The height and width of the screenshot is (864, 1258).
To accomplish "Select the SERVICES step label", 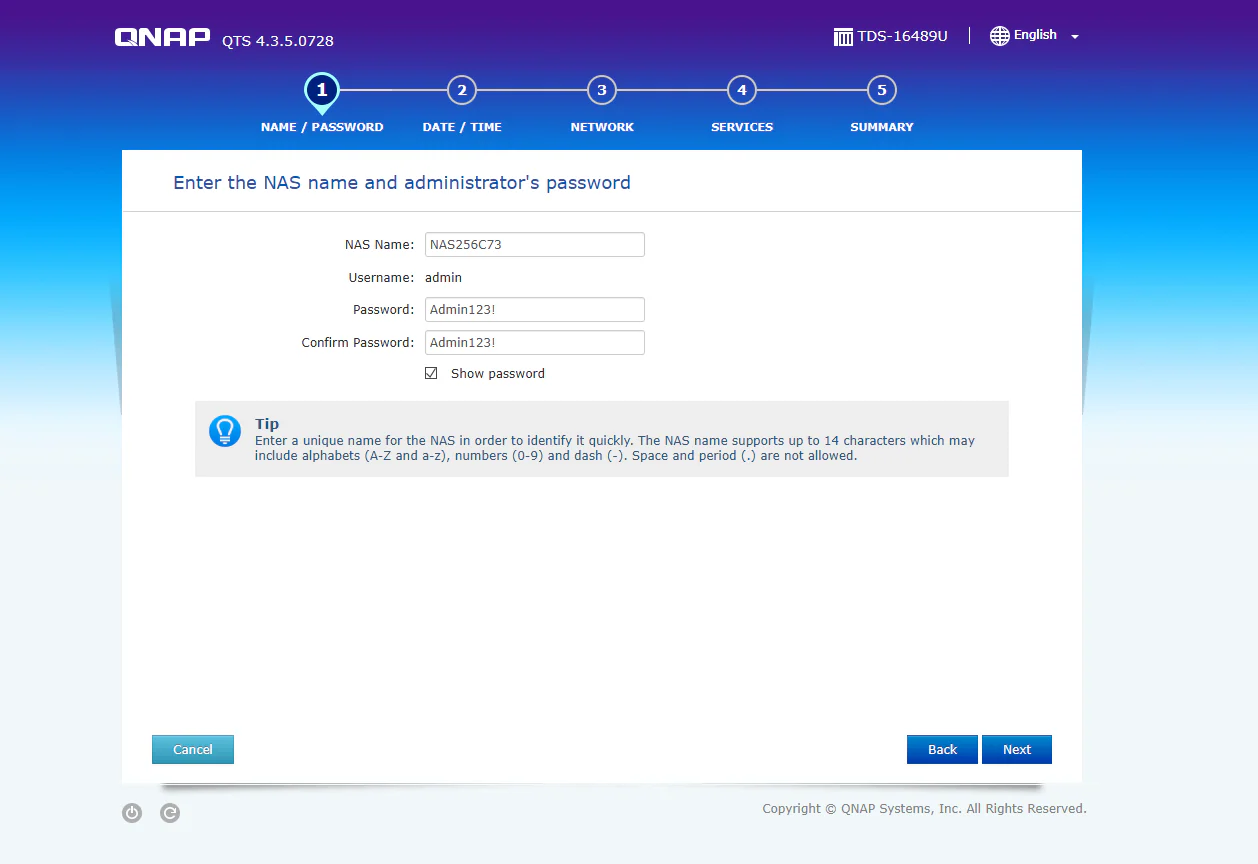I will (x=742, y=127).
